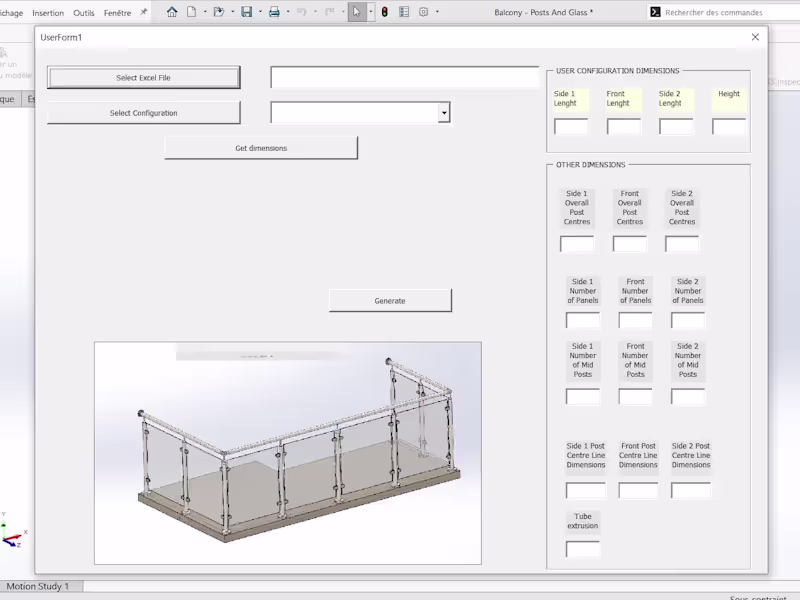
Task: Expand the dropdown arrow next to the Open icon
Action: click(234, 11)
